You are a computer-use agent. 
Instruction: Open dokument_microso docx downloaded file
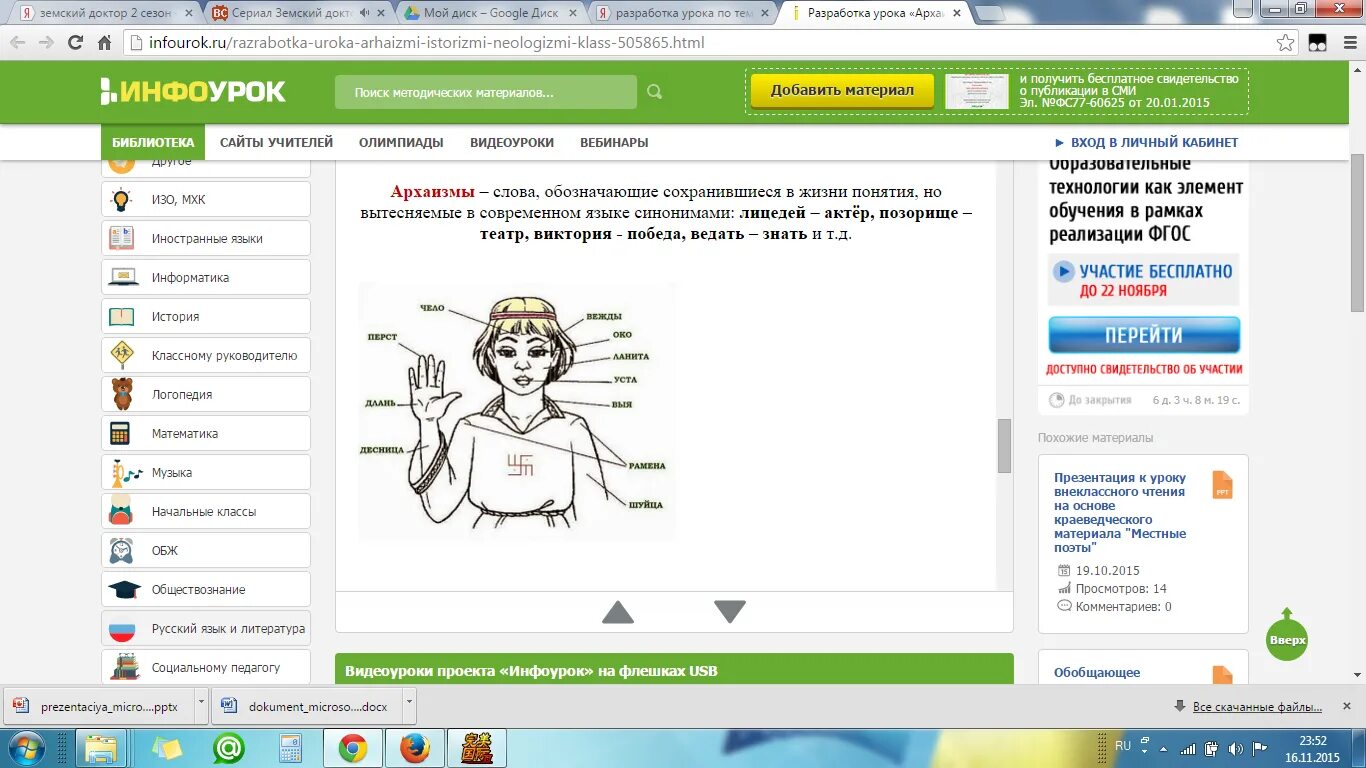(306, 706)
